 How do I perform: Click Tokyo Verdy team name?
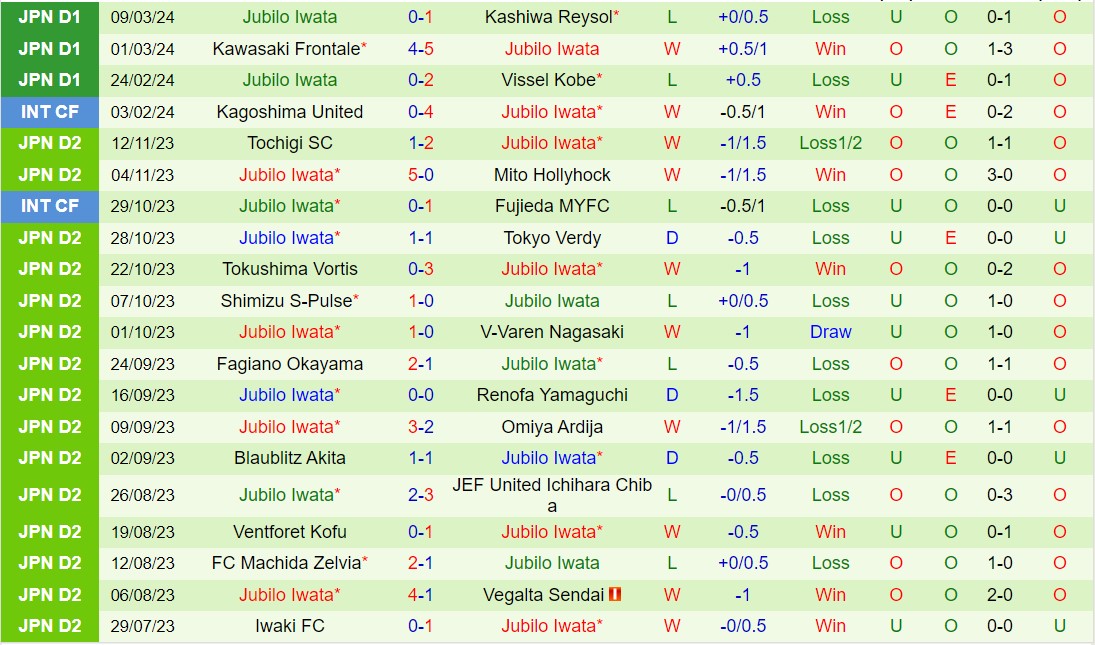(x=552, y=238)
